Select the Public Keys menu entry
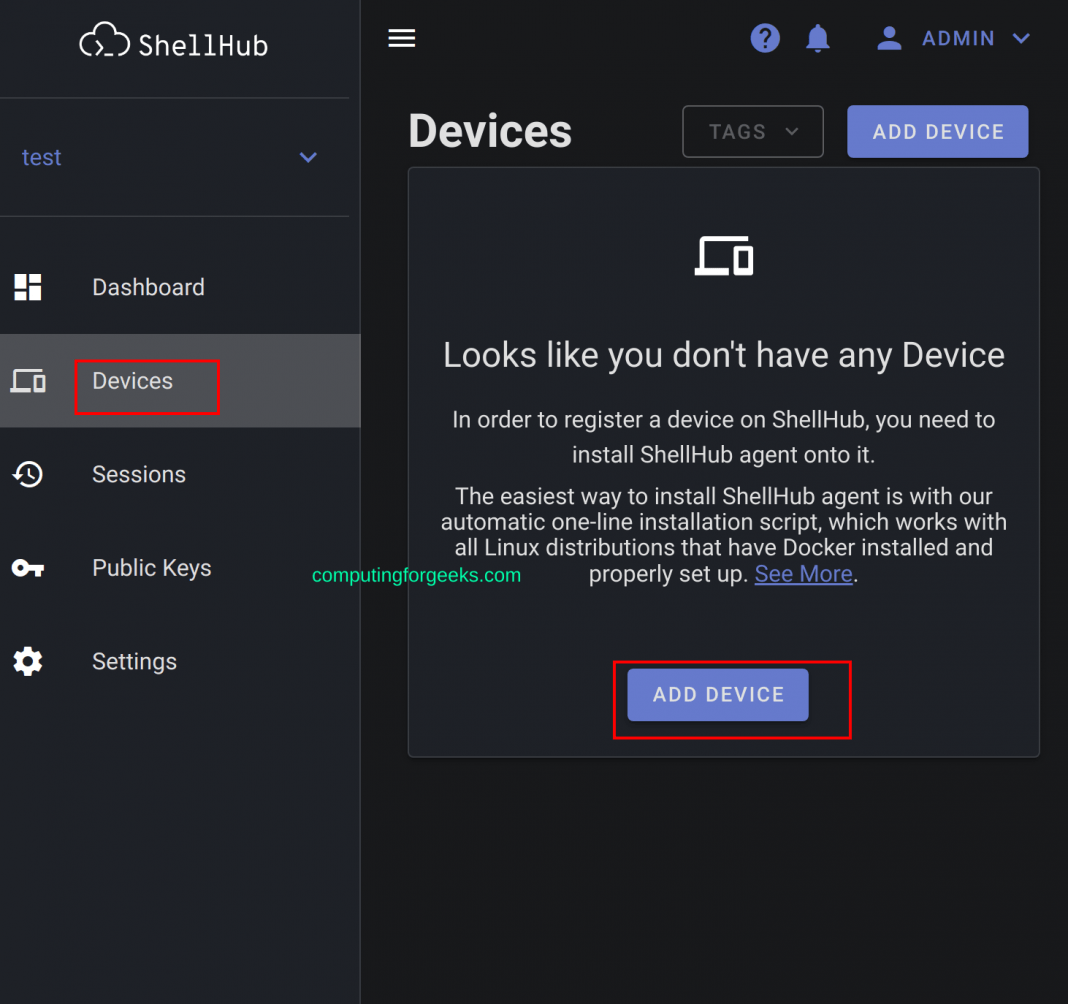1068x1004 pixels. coord(151,568)
